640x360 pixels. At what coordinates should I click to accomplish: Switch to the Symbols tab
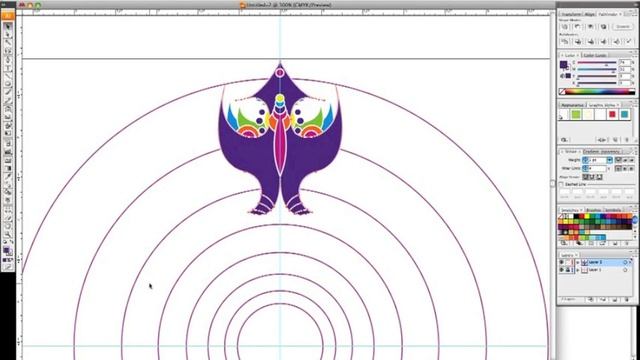click(612, 210)
